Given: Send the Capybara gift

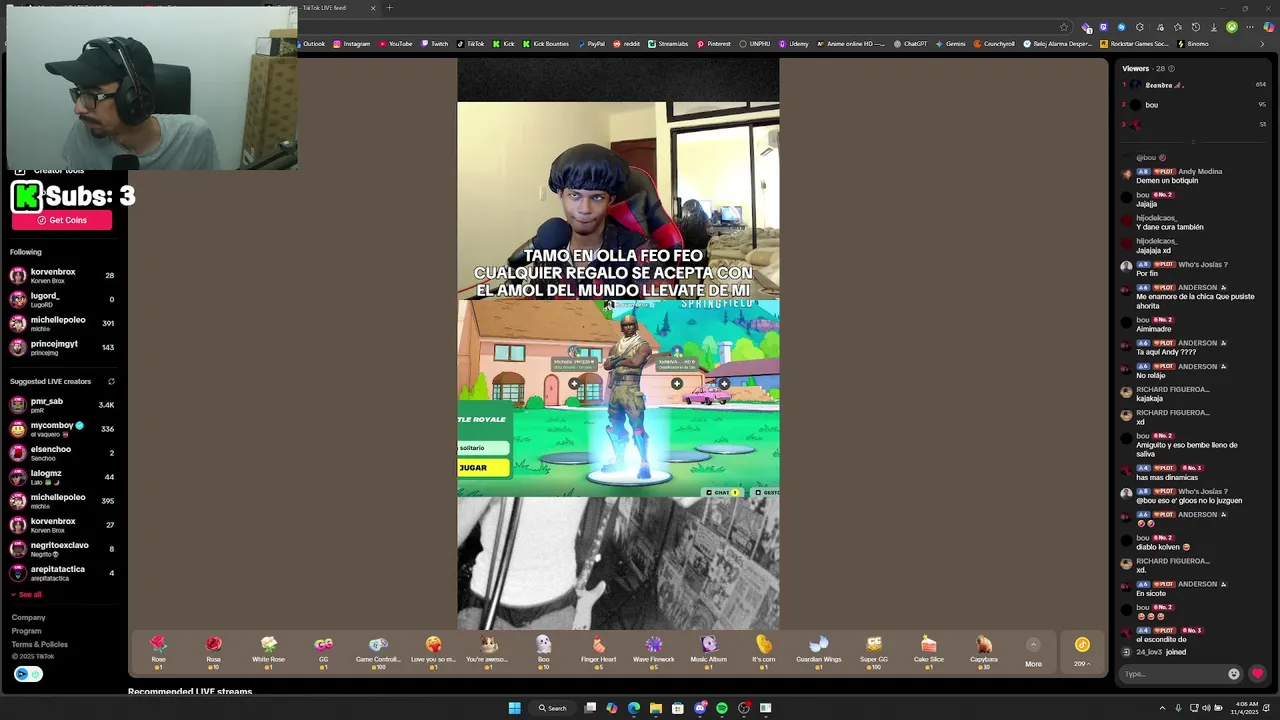Looking at the screenshot, I should click(983, 651).
